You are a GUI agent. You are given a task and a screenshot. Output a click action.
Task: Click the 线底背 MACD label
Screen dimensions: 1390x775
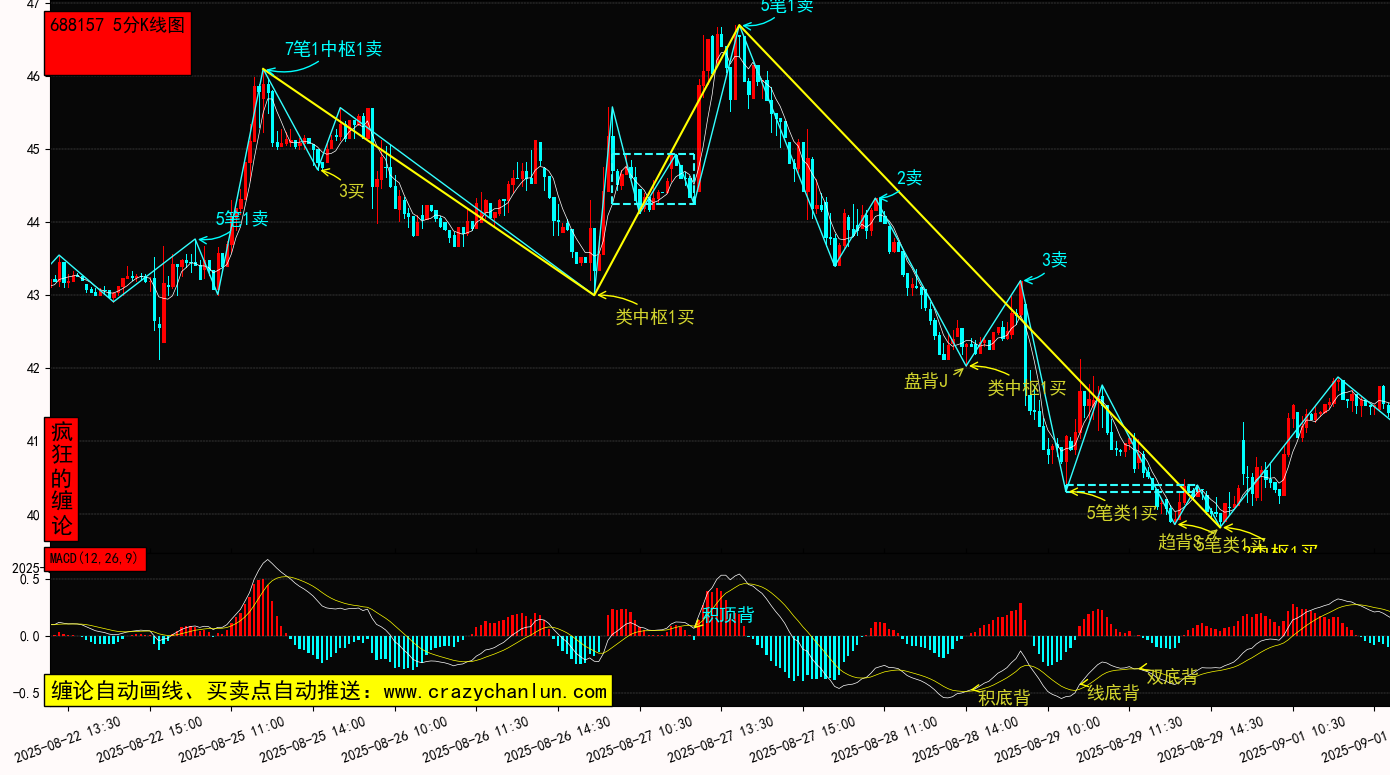click(1113, 692)
